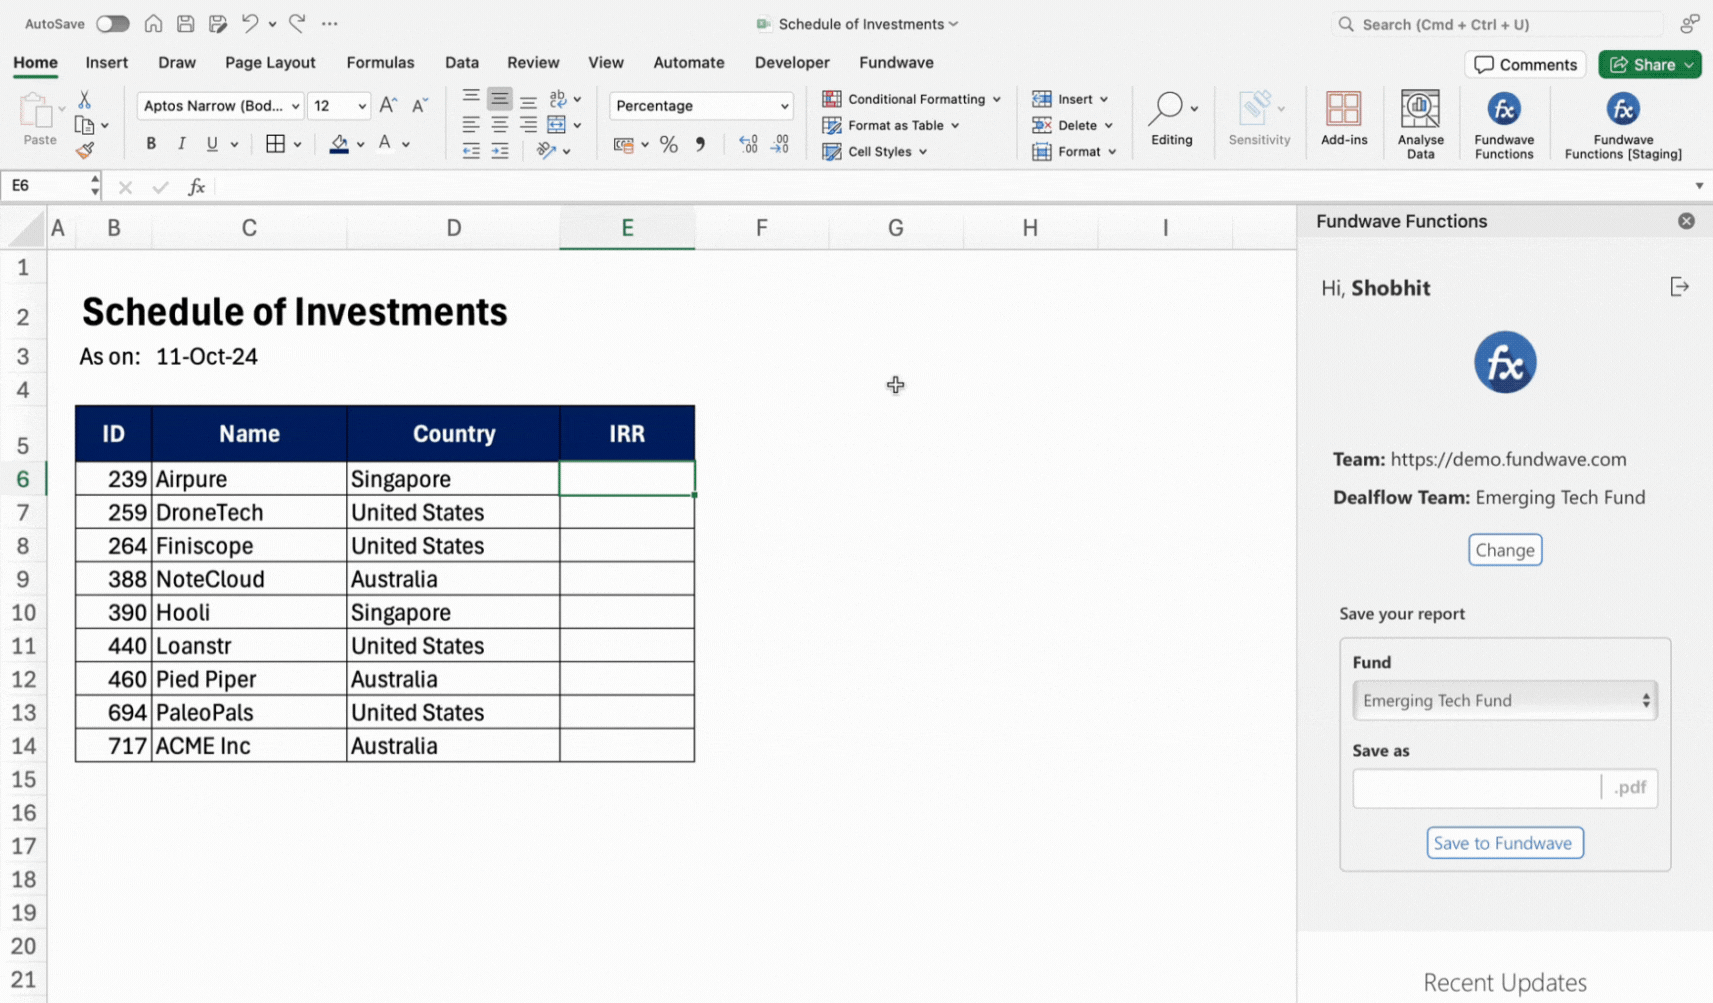
Task: Open the Percentage number format dropdown
Action: (x=701, y=105)
